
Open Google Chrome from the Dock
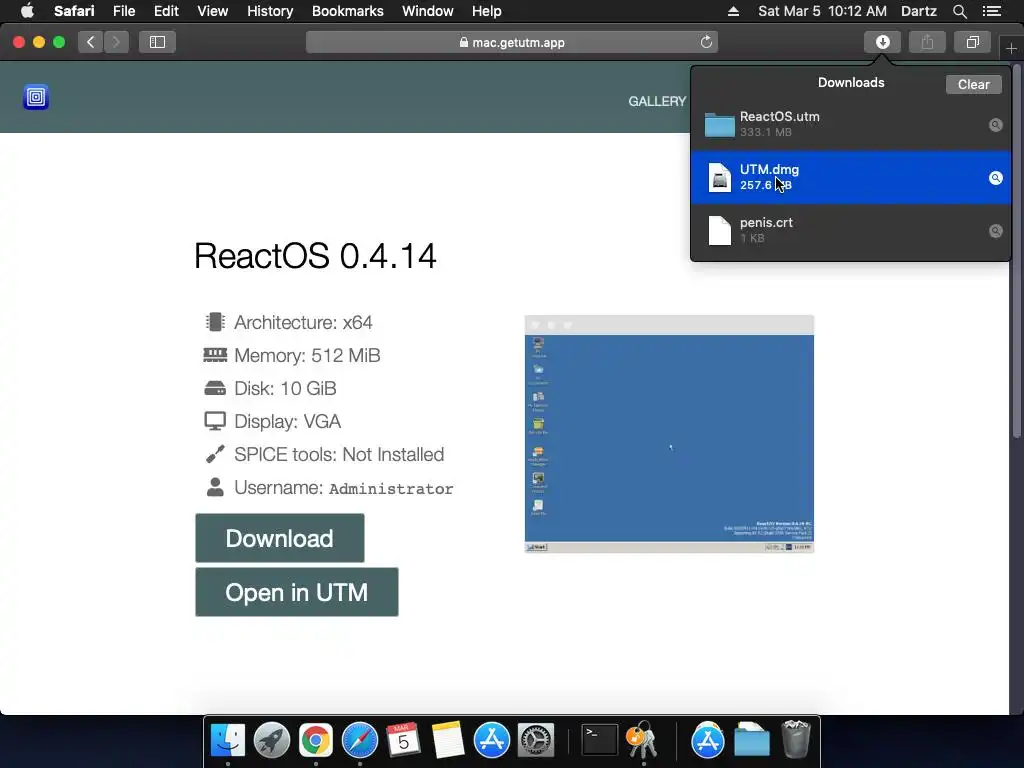coord(315,740)
